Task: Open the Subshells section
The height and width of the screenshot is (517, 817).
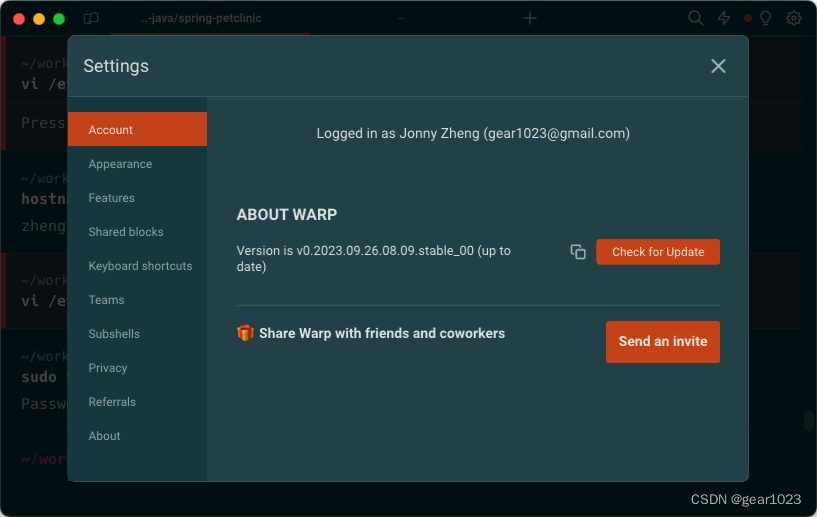Action: (138, 334)
